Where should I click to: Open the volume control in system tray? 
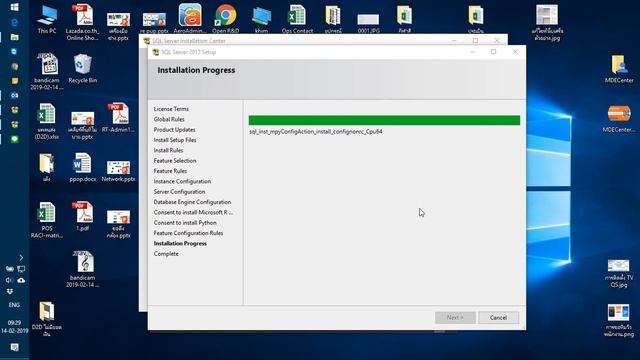9,280
